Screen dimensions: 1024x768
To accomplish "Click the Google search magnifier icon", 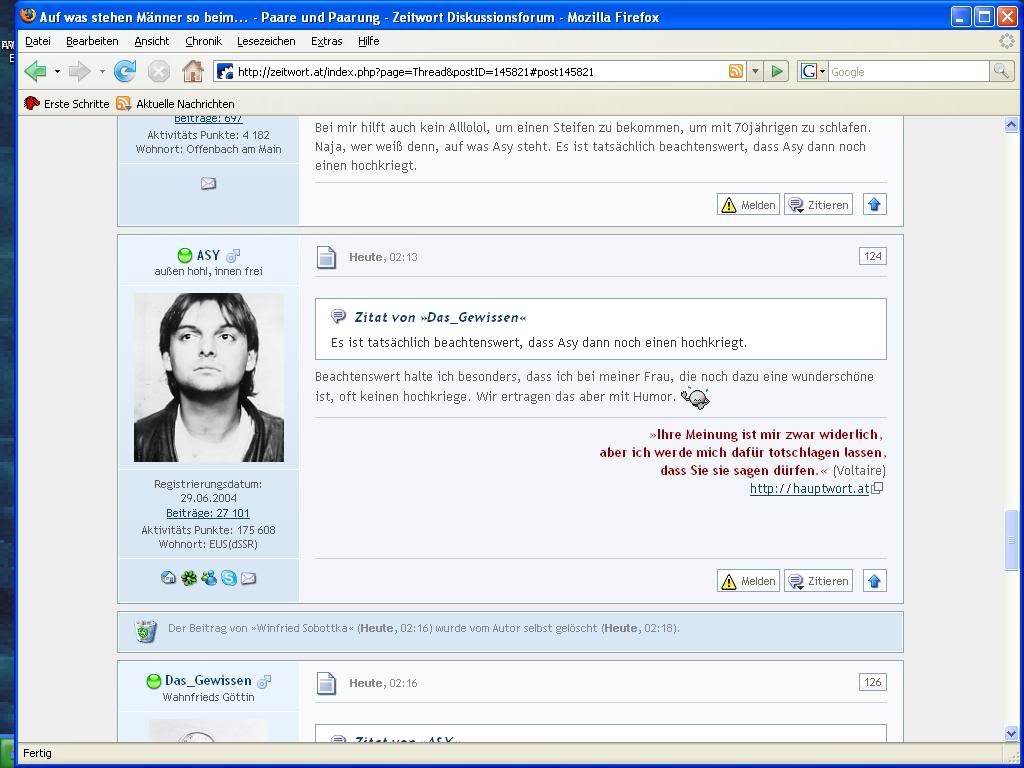I will tap(1002, 71).
